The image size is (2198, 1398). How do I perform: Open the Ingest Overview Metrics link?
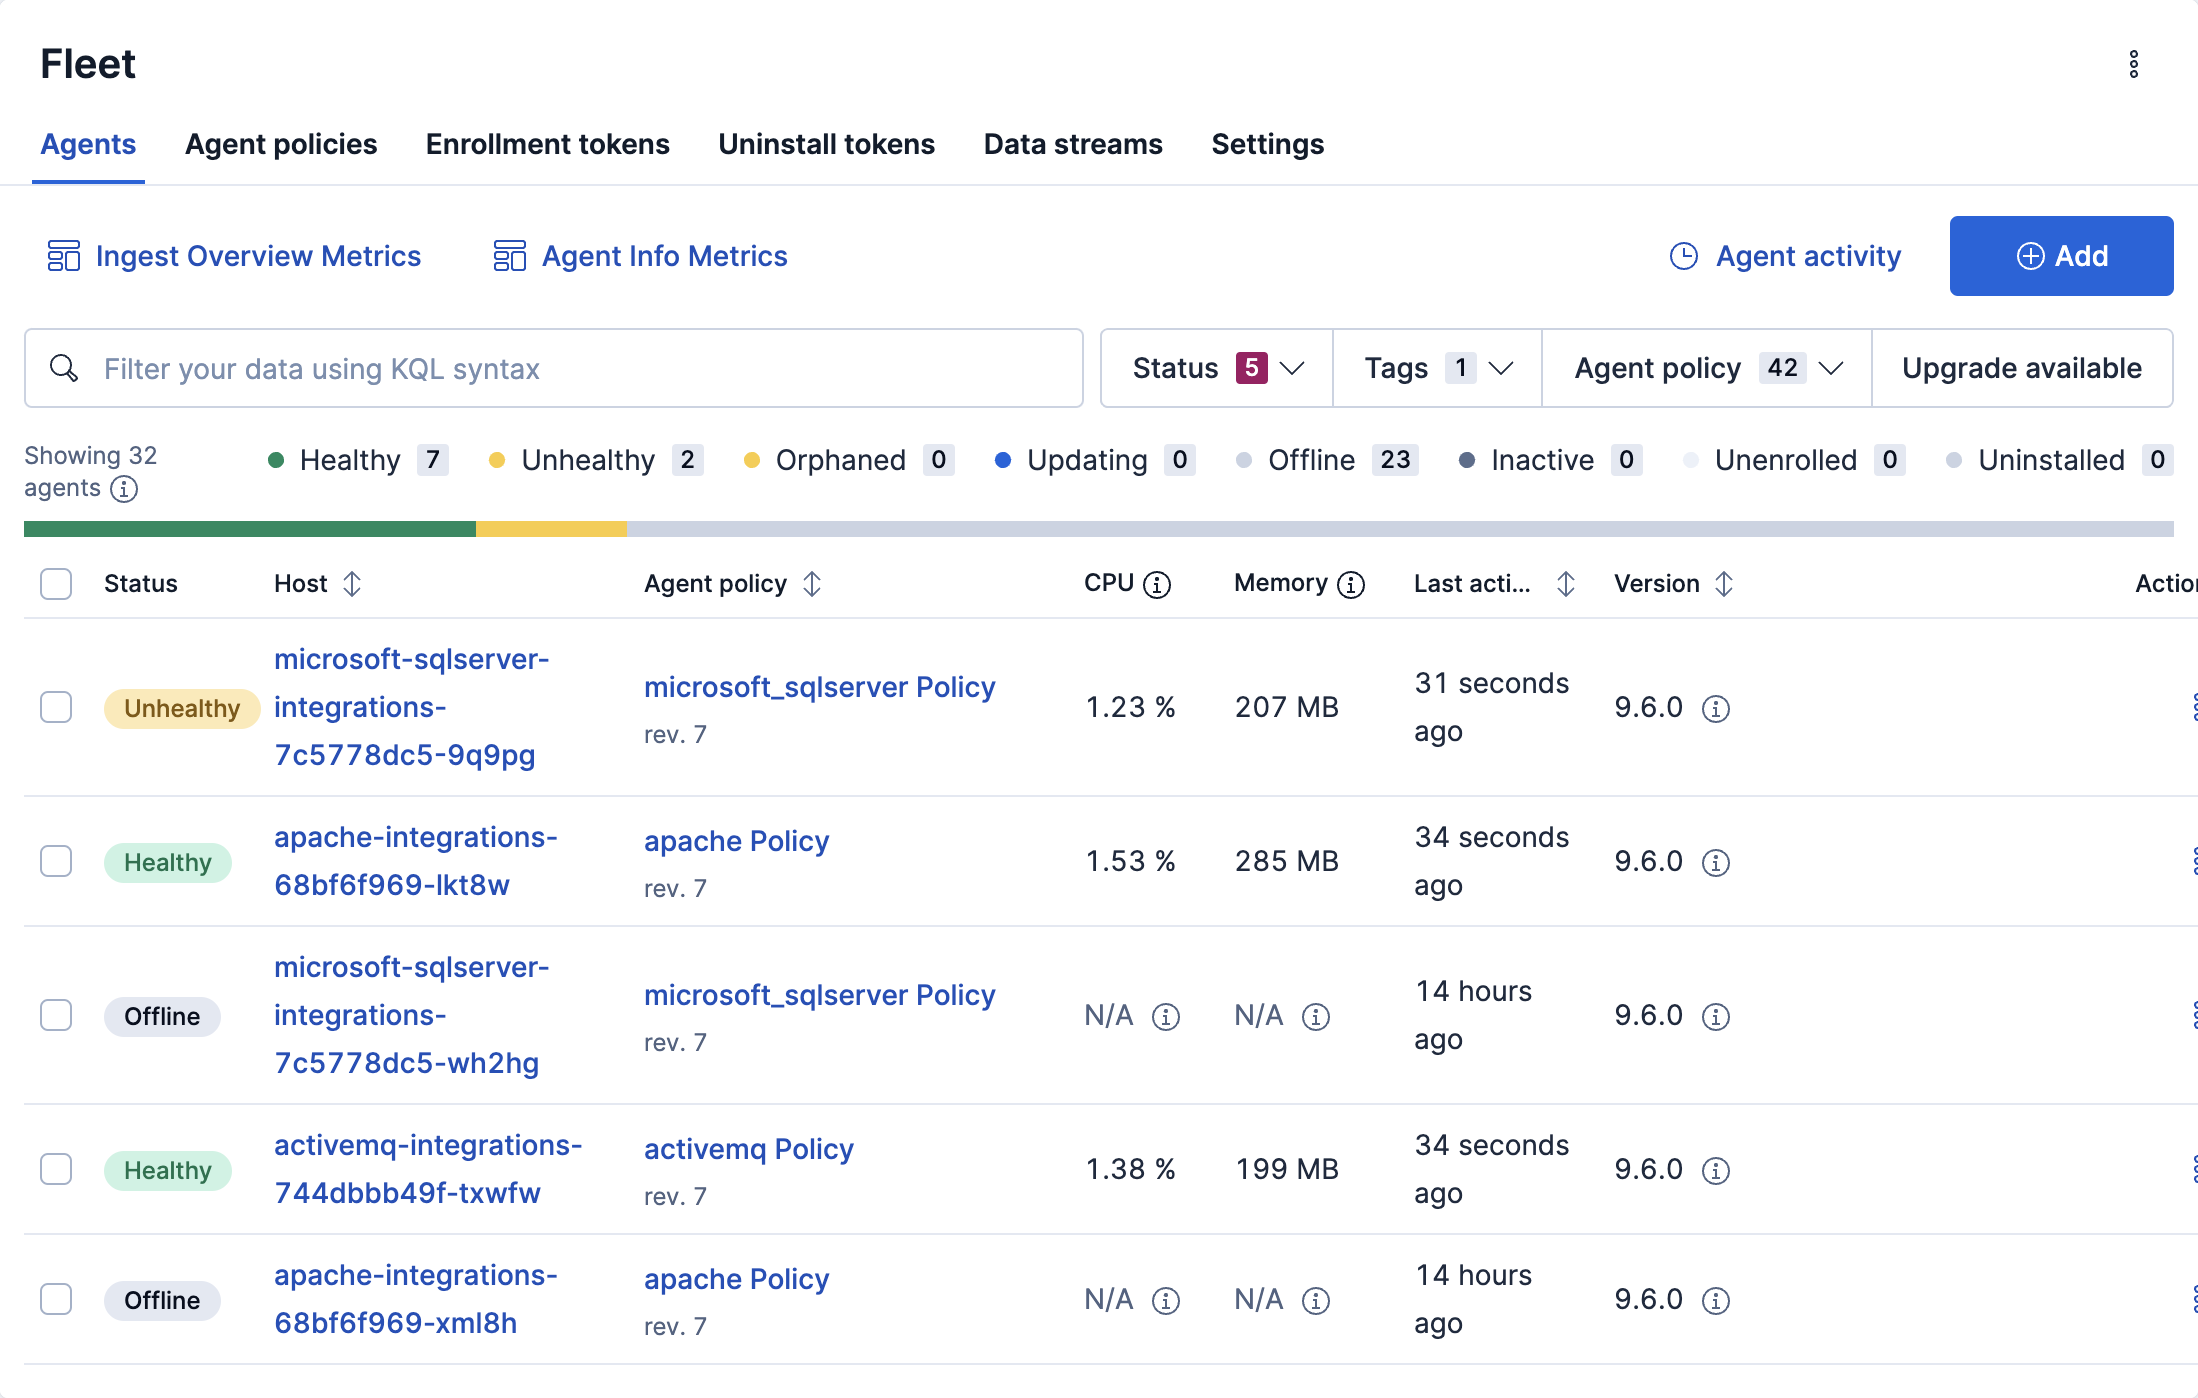[x=258, y=256]
